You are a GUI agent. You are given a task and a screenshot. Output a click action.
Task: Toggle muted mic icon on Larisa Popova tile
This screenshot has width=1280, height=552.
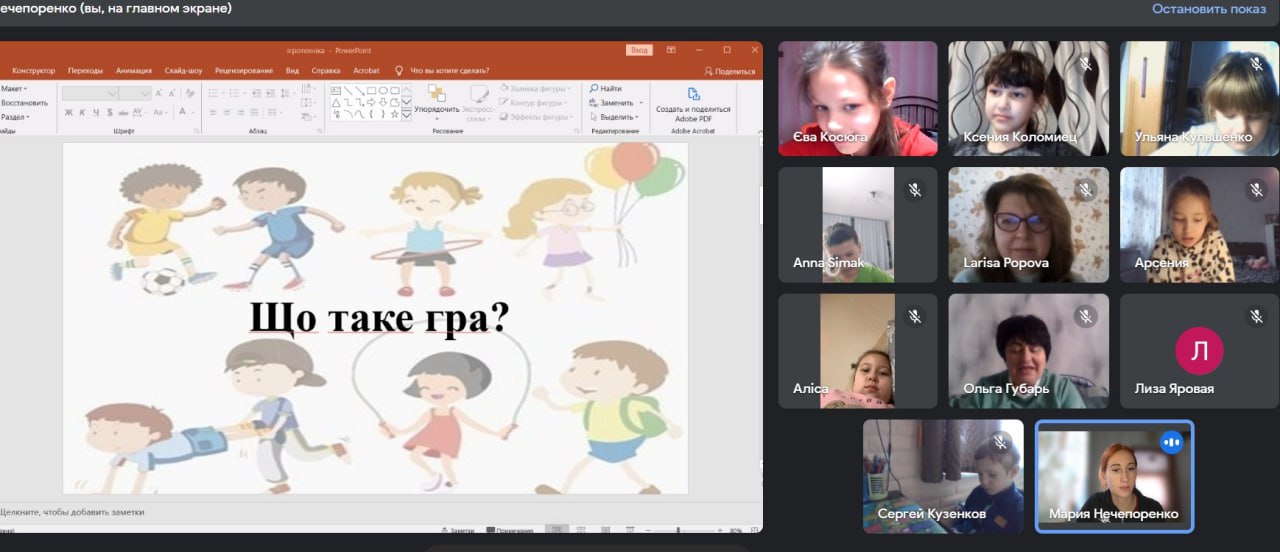coord(1085,190)
